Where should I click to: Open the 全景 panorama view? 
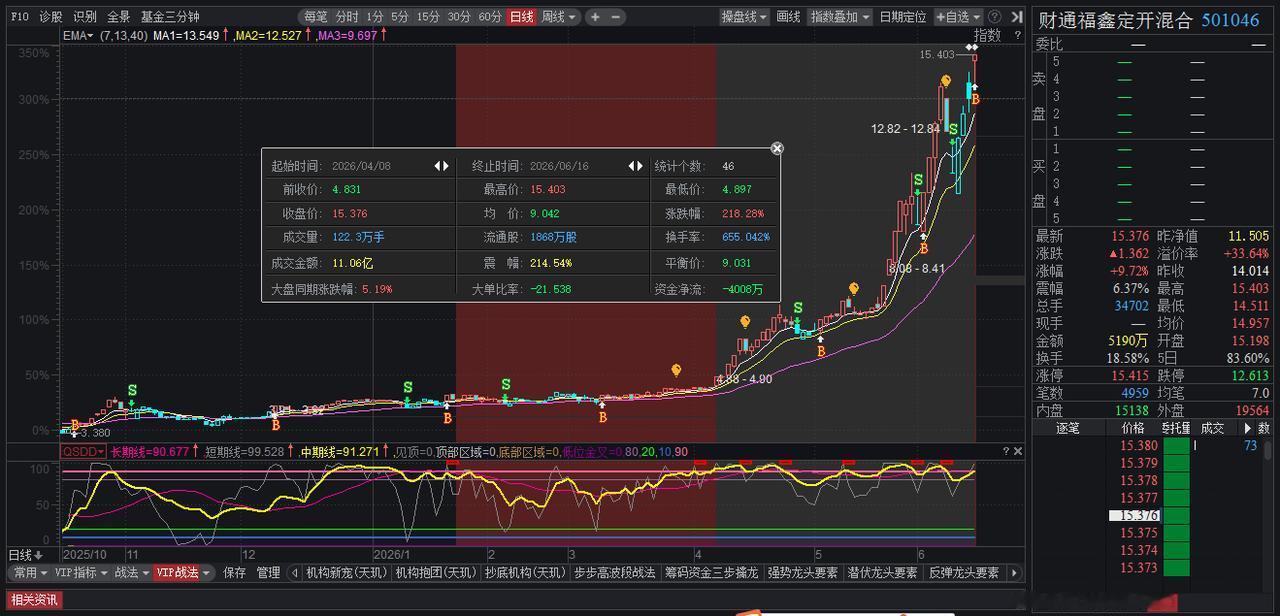(x=118, y=17)
